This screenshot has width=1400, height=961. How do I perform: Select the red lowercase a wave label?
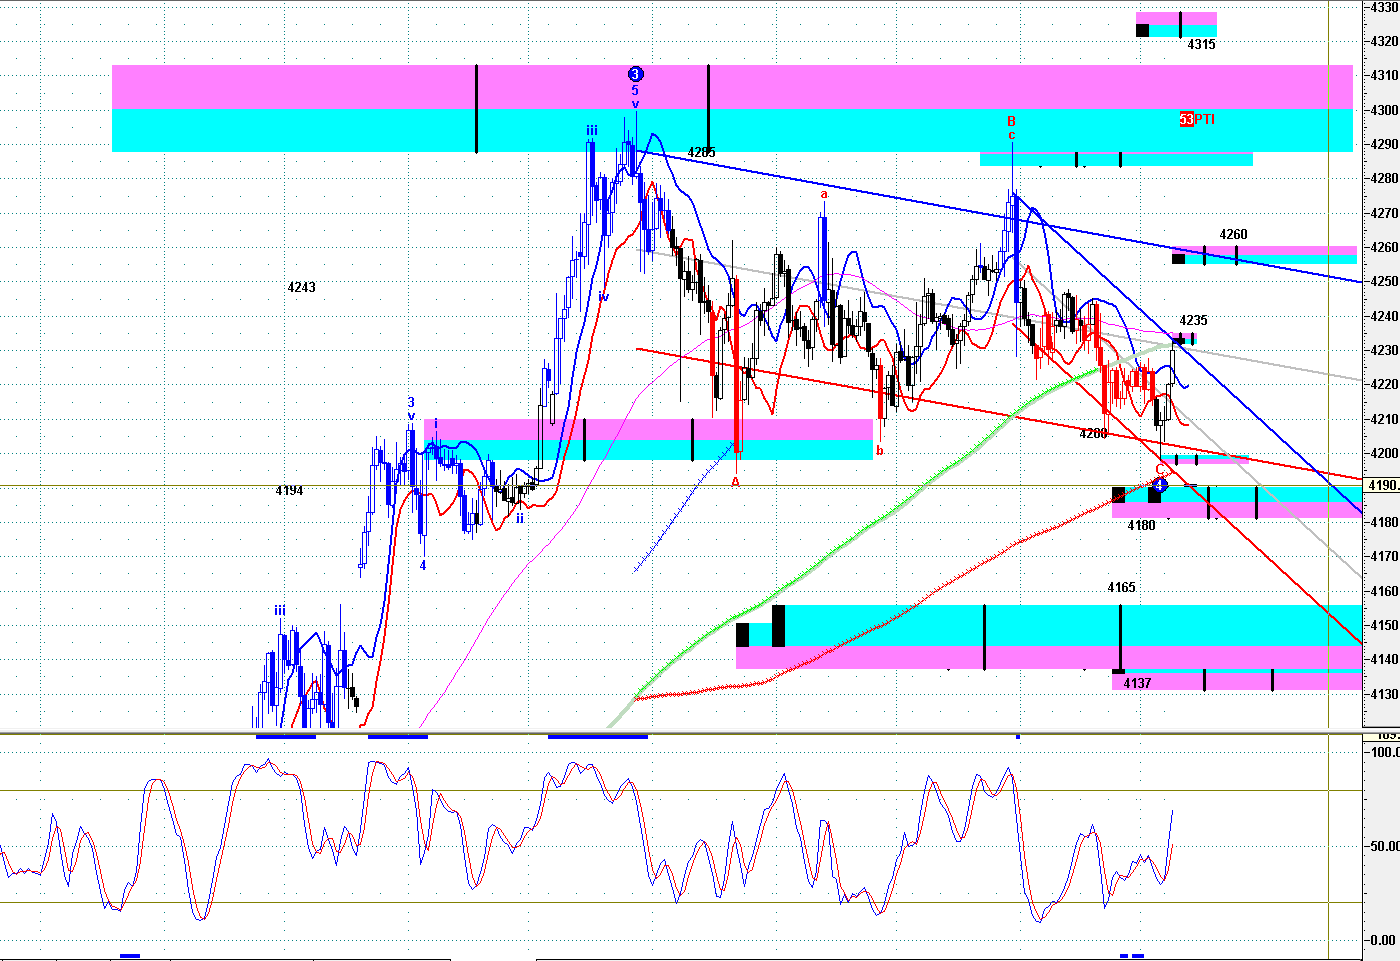point(824,194)
